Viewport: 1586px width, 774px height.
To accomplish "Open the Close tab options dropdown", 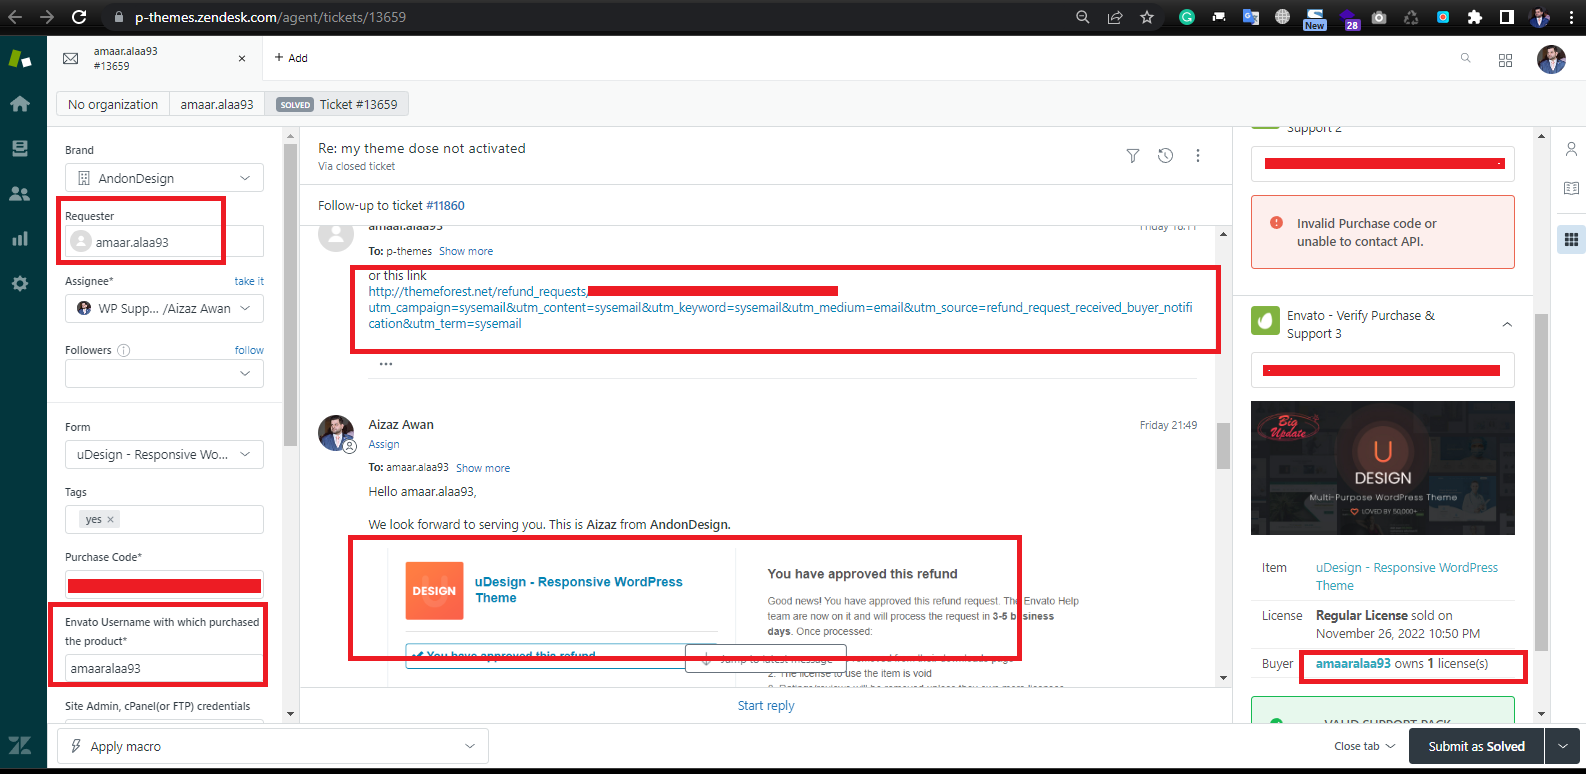I will 1365,746.
